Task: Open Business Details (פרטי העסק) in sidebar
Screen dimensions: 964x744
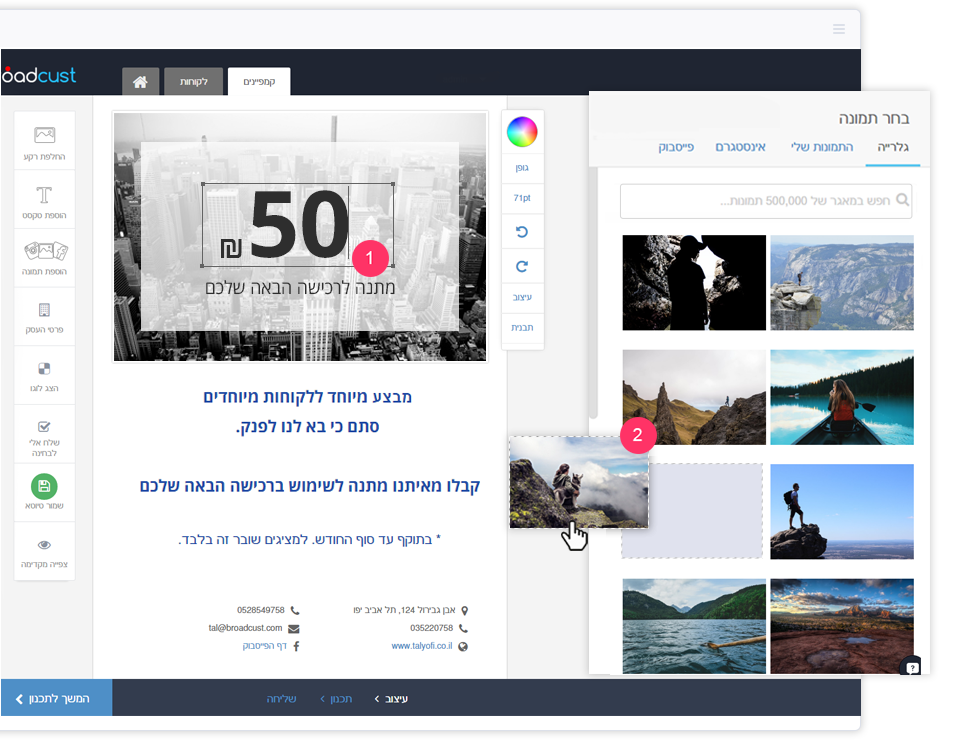Action: (x=44, y=310)
